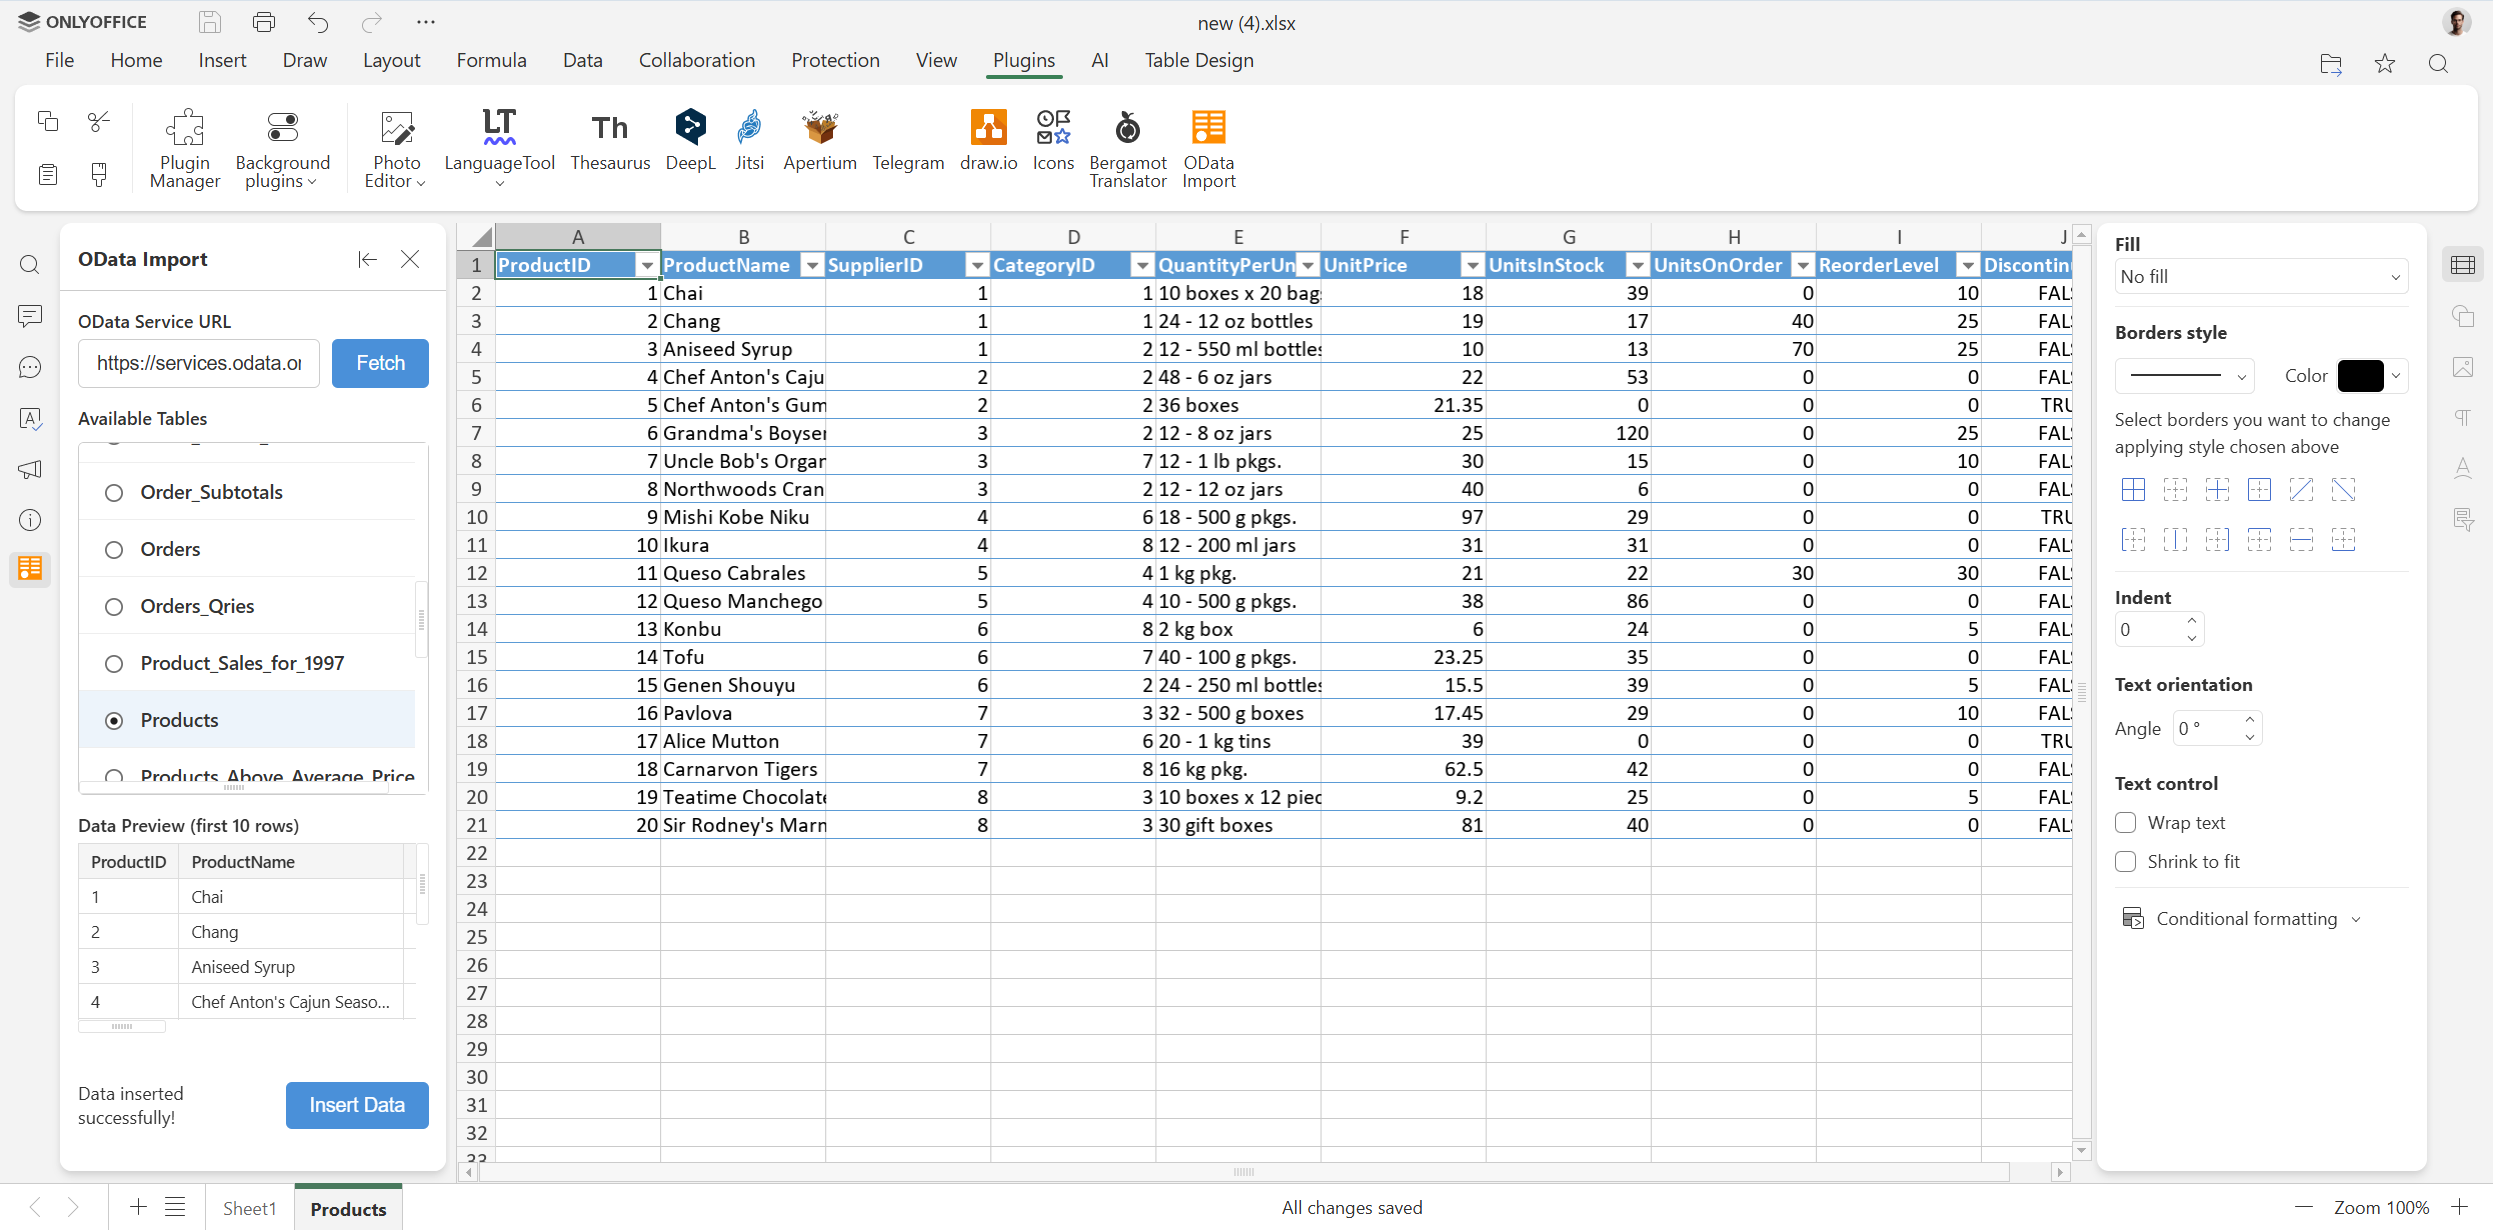Screen dimensions: 2493x1230
Task: Open the No fill dropdown
Action: pyautogui.click(x=2259, y=276)
